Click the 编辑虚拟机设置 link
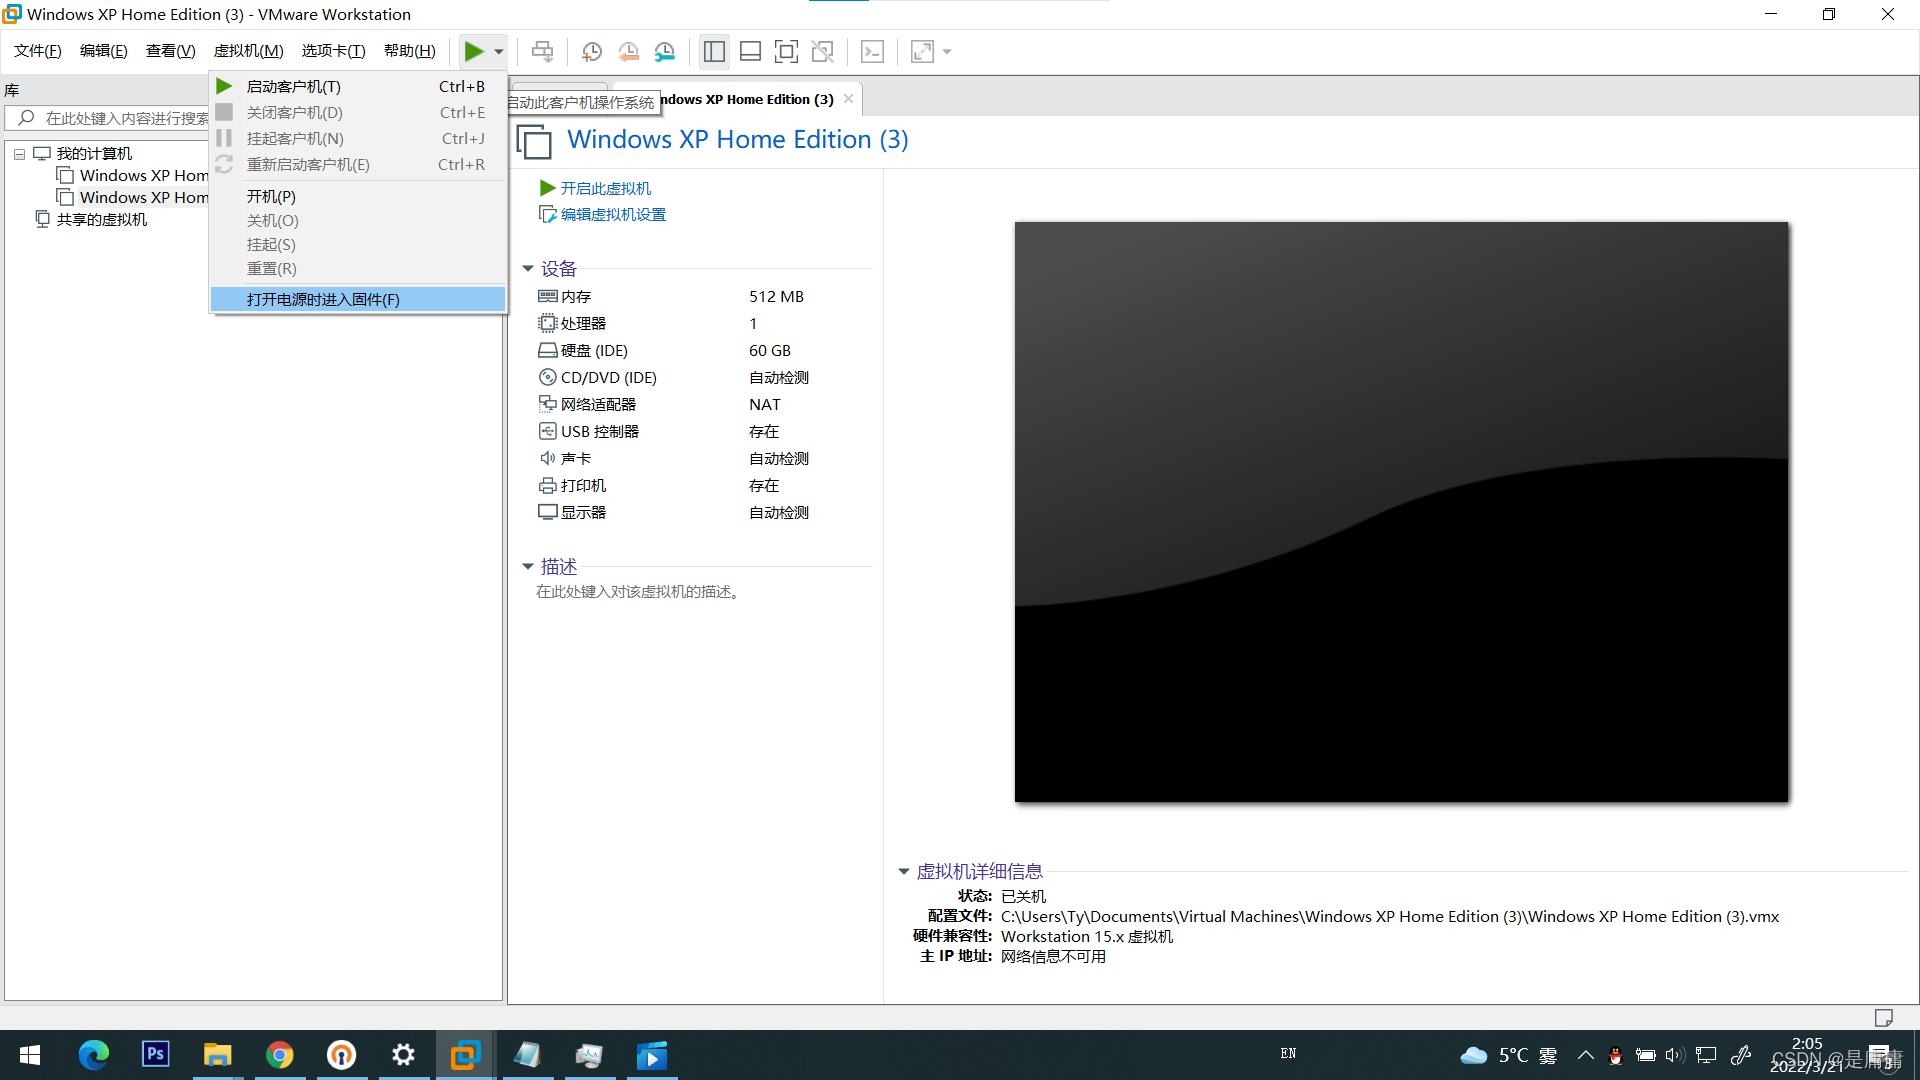This screenshot has height=1080, width=1920. (612, 214)
